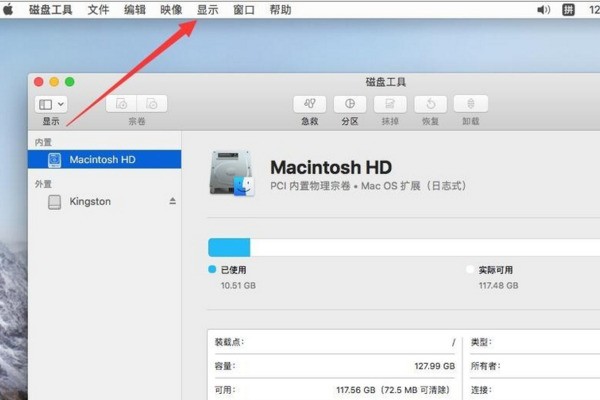The width and height of the screenshot is (600, 400).
Task: Select the Kingston drive in sidebar
Action: click(x=90, y=201)
